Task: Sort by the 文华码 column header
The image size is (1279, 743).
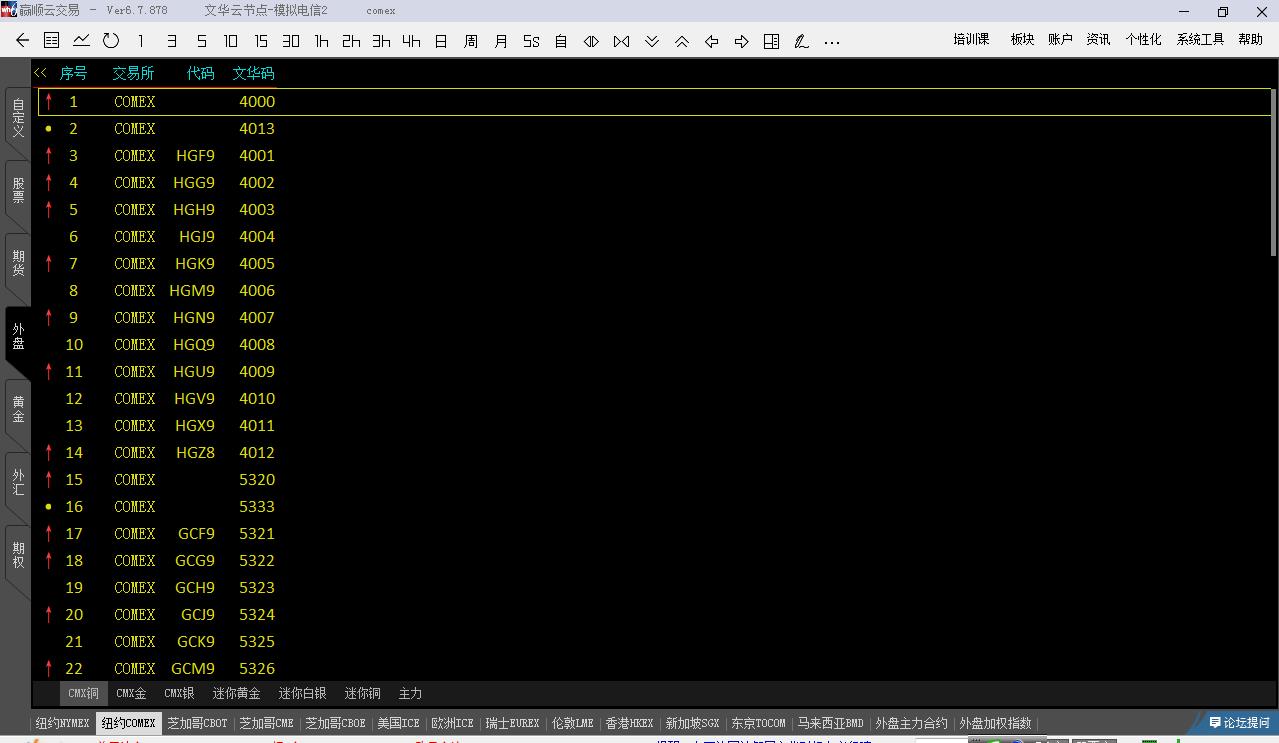Action: coord(253,73)
